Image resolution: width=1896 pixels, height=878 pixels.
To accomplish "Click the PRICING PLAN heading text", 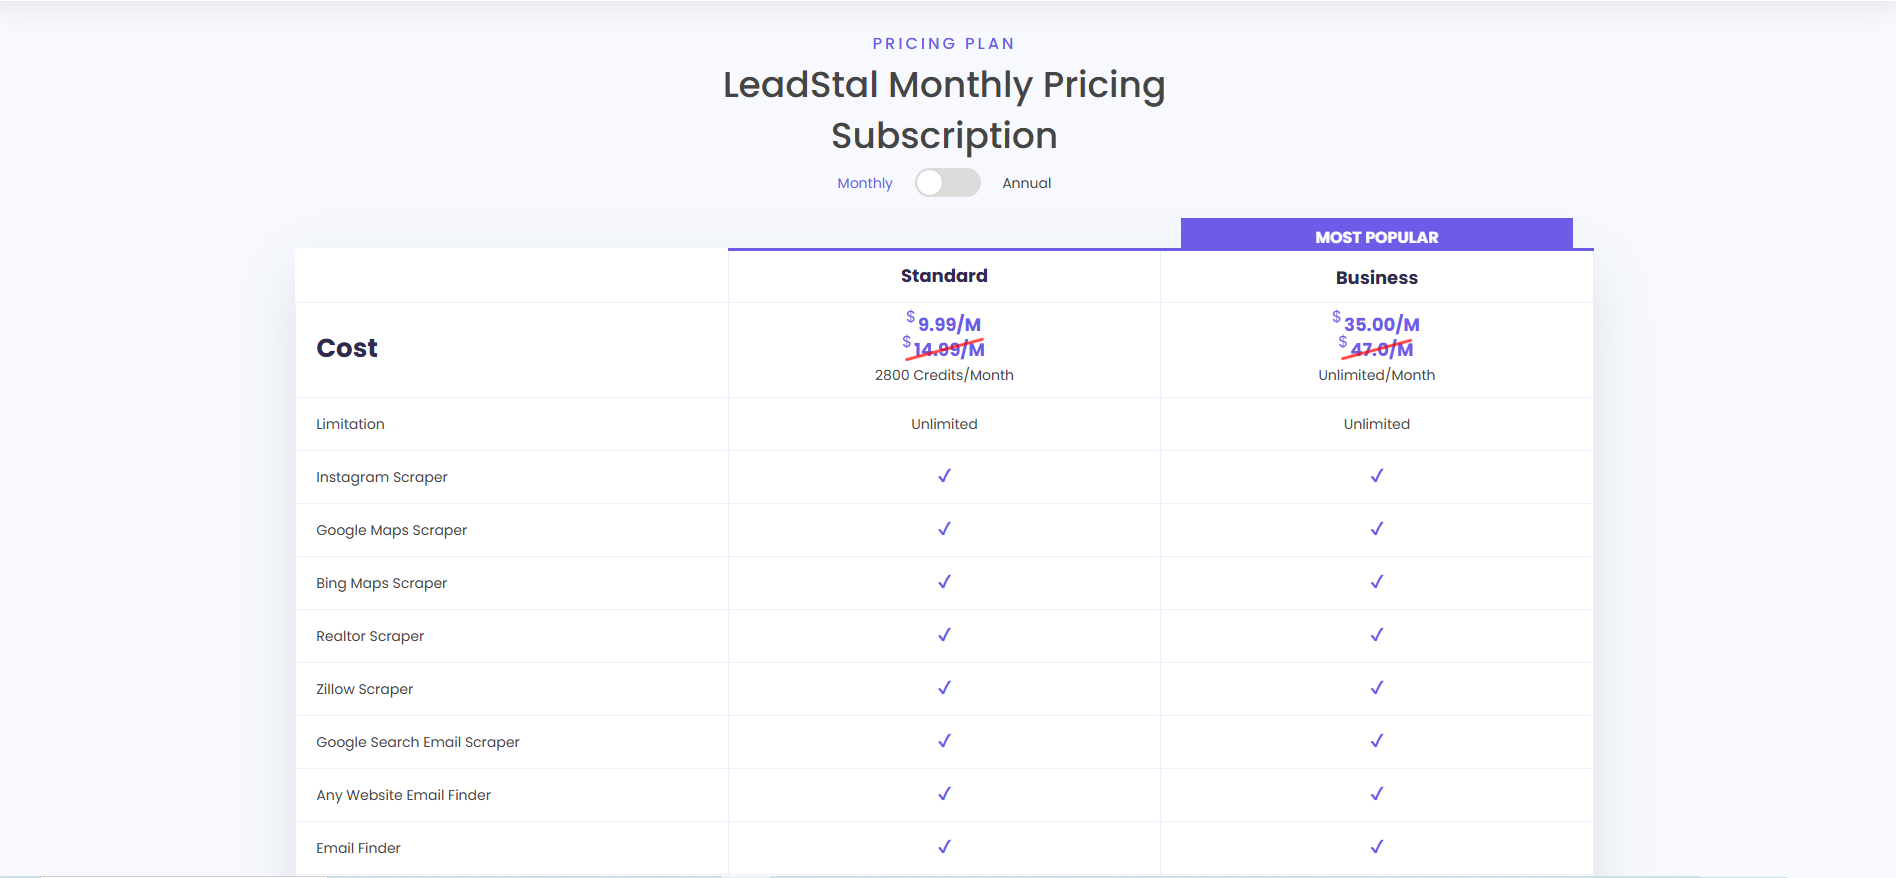I will (x=943, y=44).
